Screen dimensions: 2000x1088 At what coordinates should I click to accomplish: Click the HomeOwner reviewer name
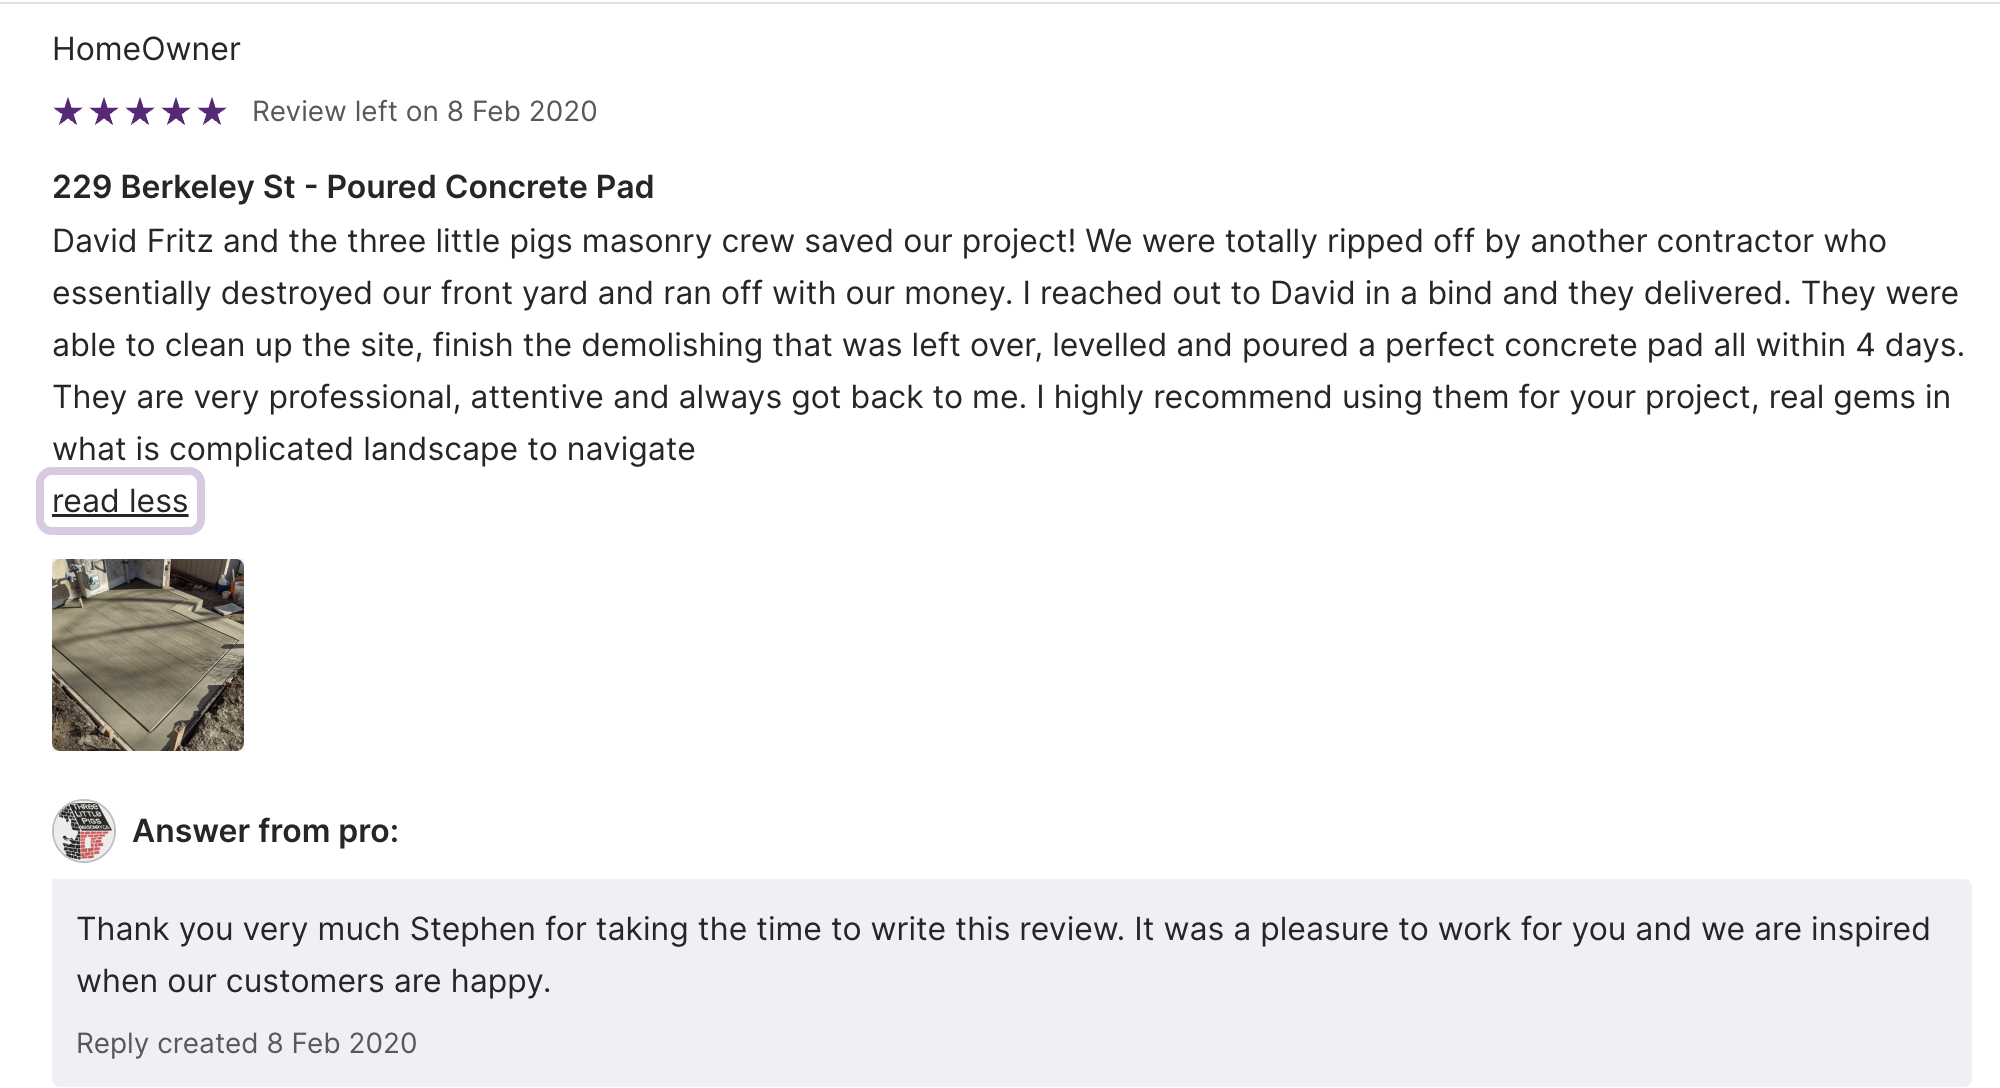point(146,49)
